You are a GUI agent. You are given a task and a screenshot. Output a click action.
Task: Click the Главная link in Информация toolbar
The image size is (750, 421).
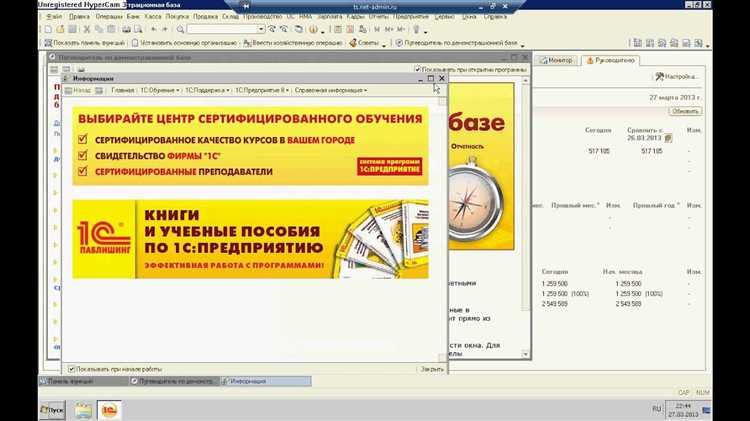(x=122, y=90)
